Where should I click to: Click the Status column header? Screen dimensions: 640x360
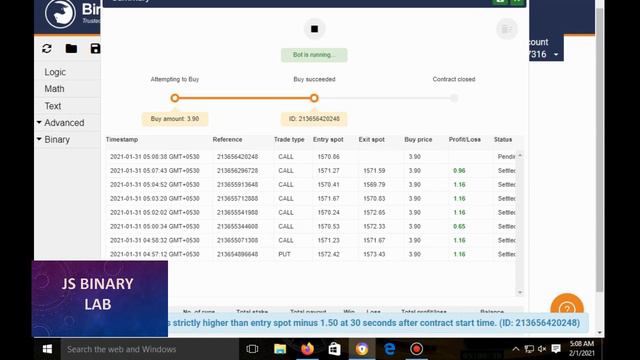point(503,140)
